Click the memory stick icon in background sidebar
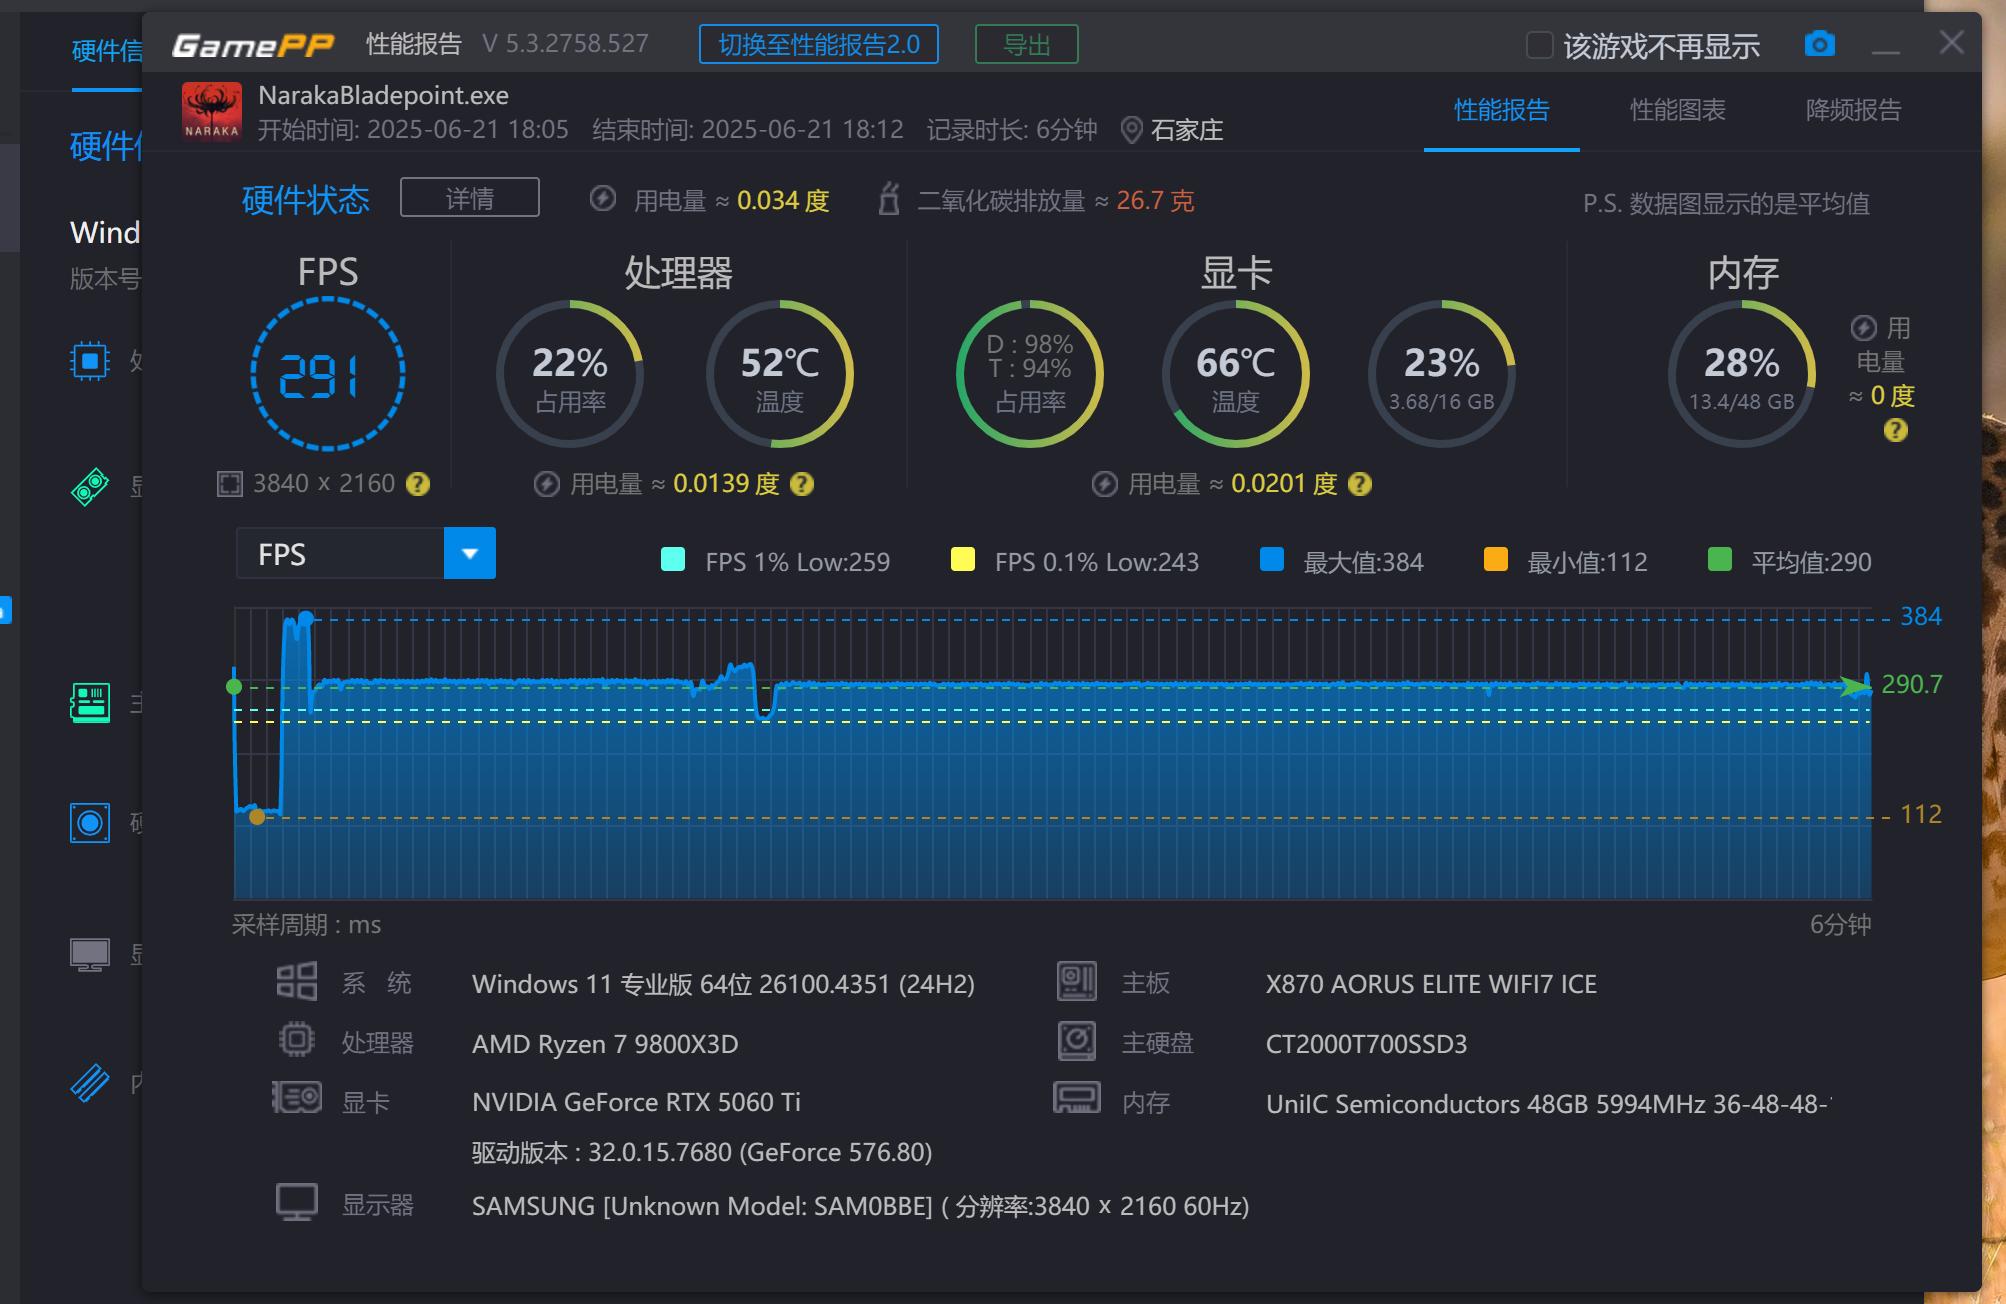The image size is (2006, 1304). pyautogui.click(x=90, y=1083)
